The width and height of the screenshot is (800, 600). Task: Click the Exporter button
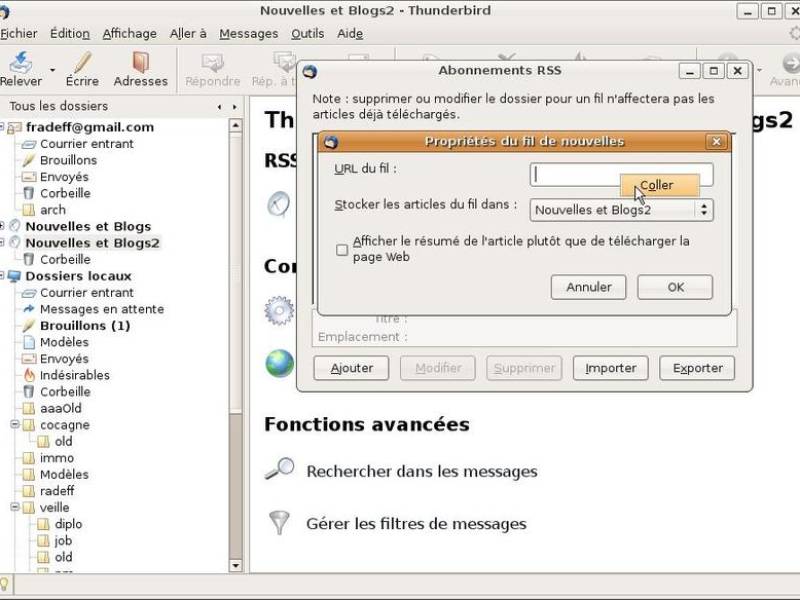[697, 368]
